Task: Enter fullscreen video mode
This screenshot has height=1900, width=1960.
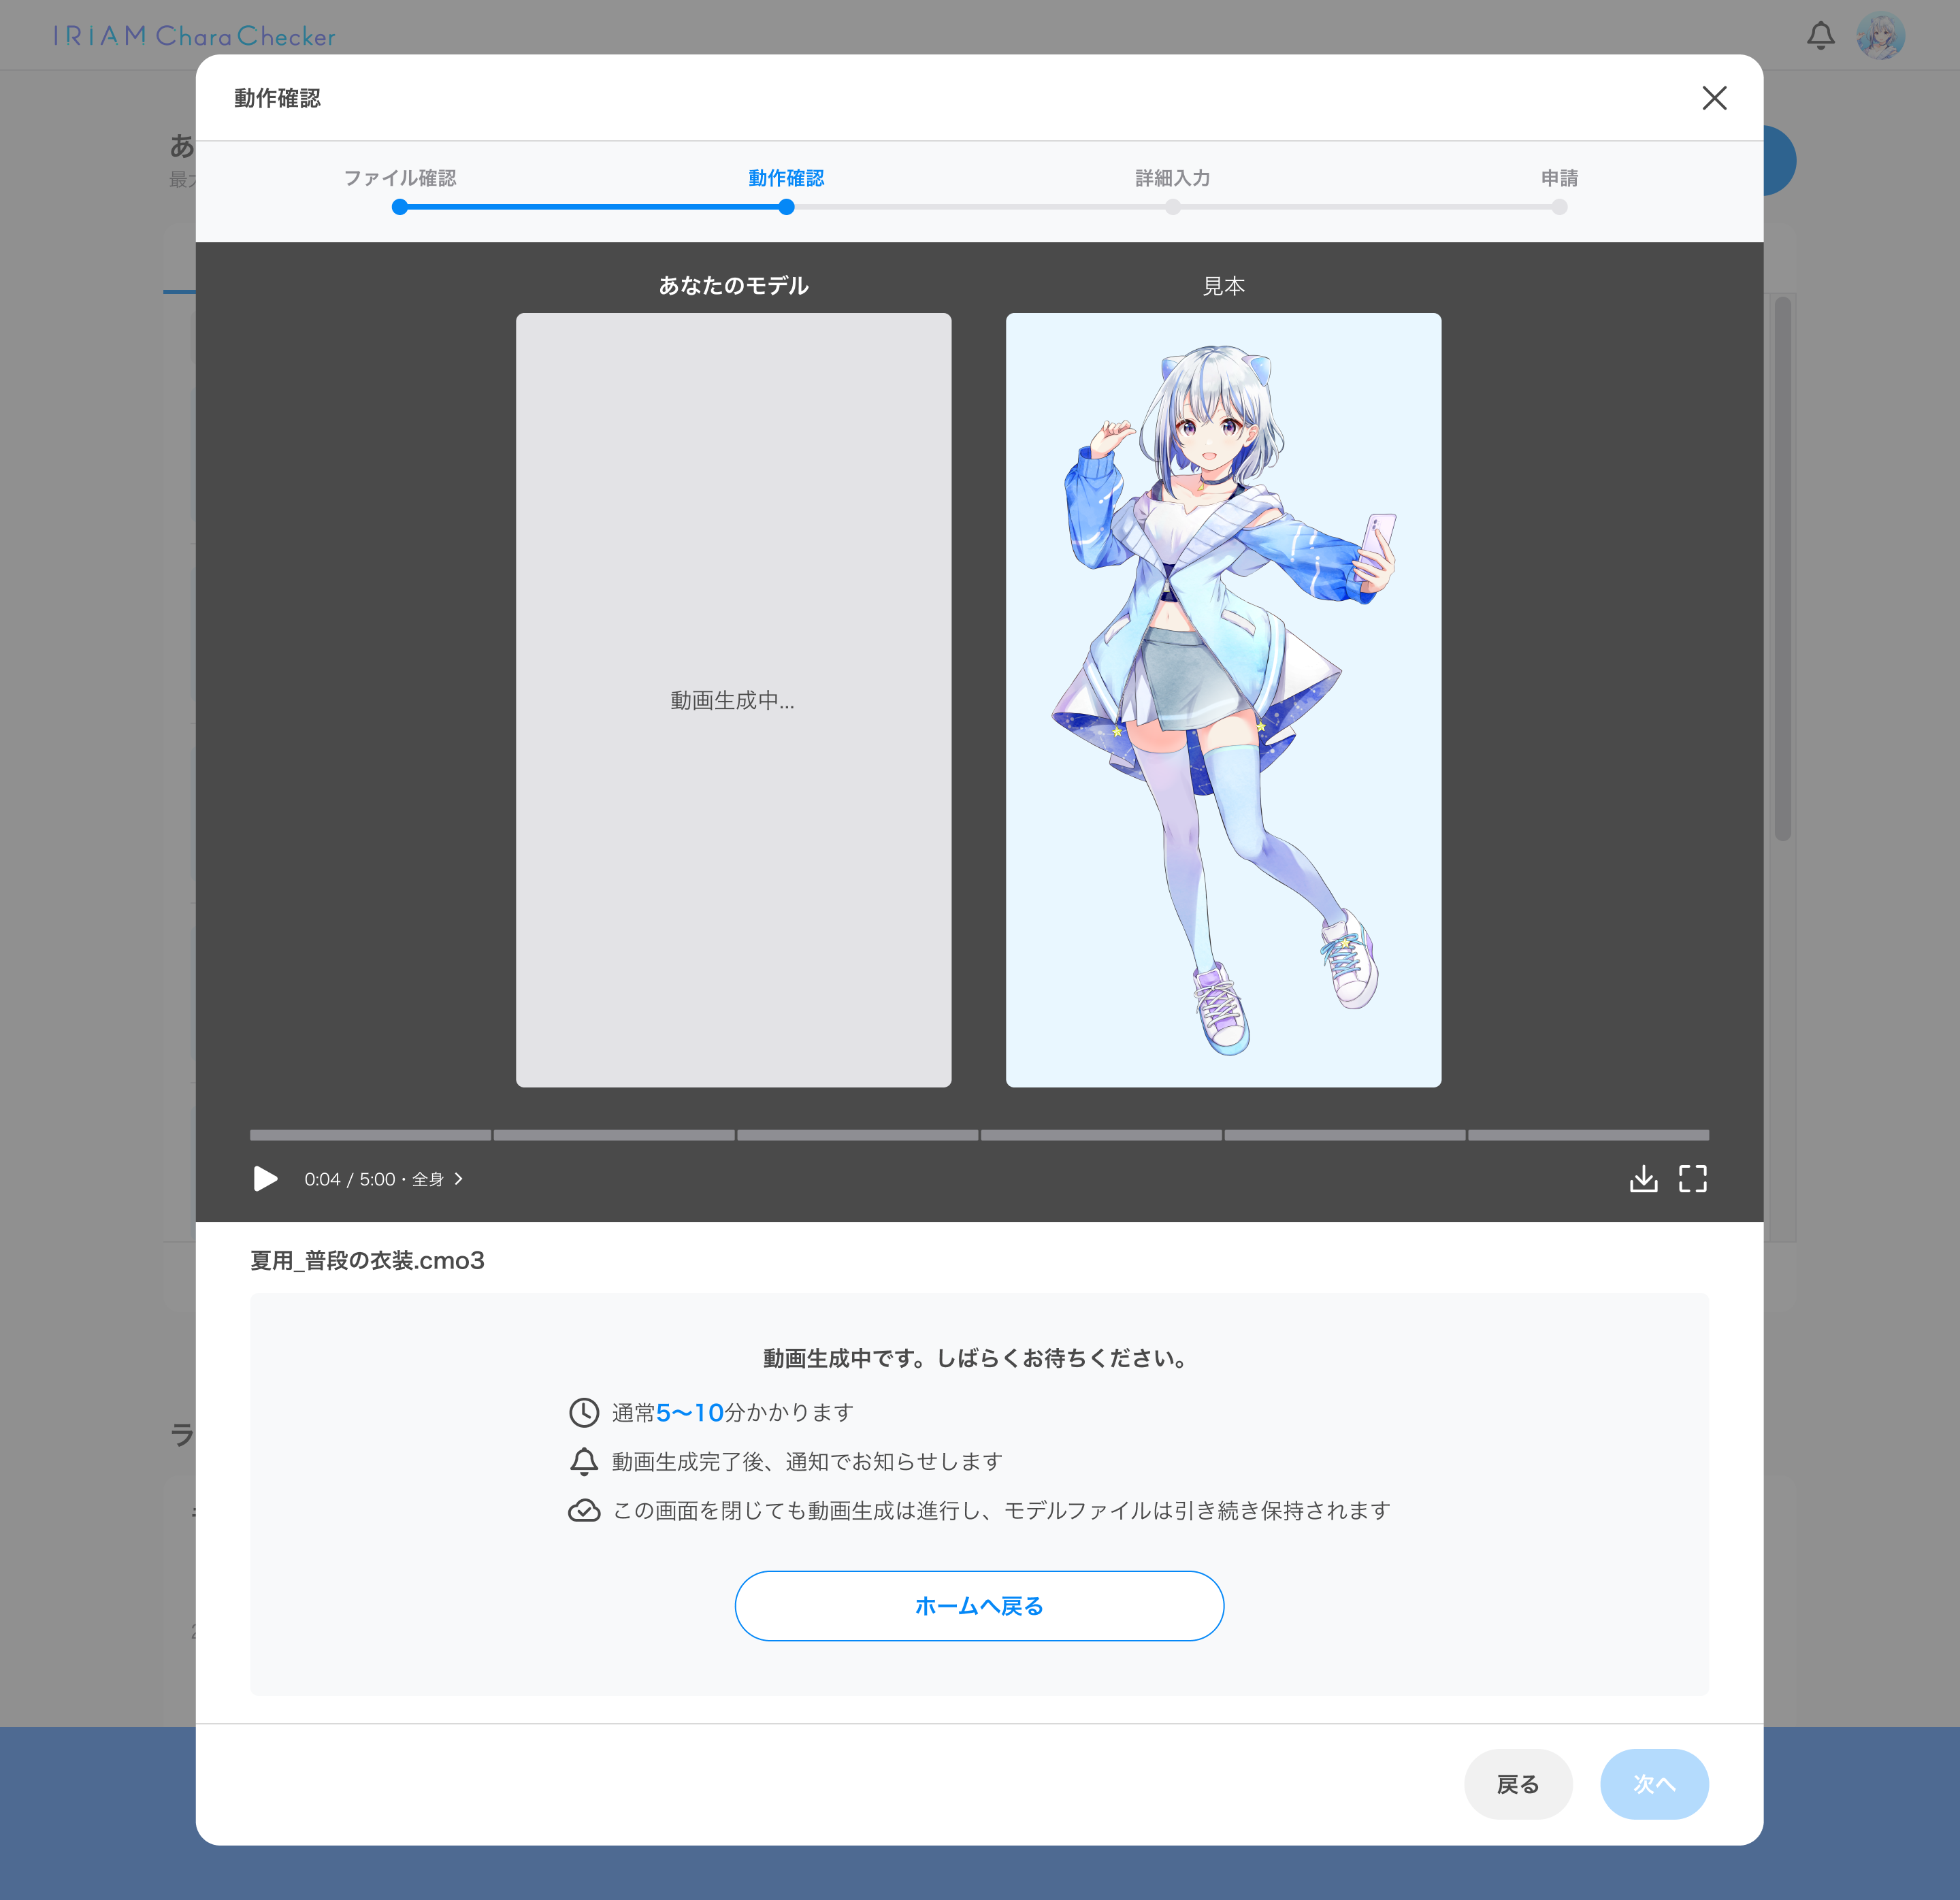Action: pos(1692,1179)
